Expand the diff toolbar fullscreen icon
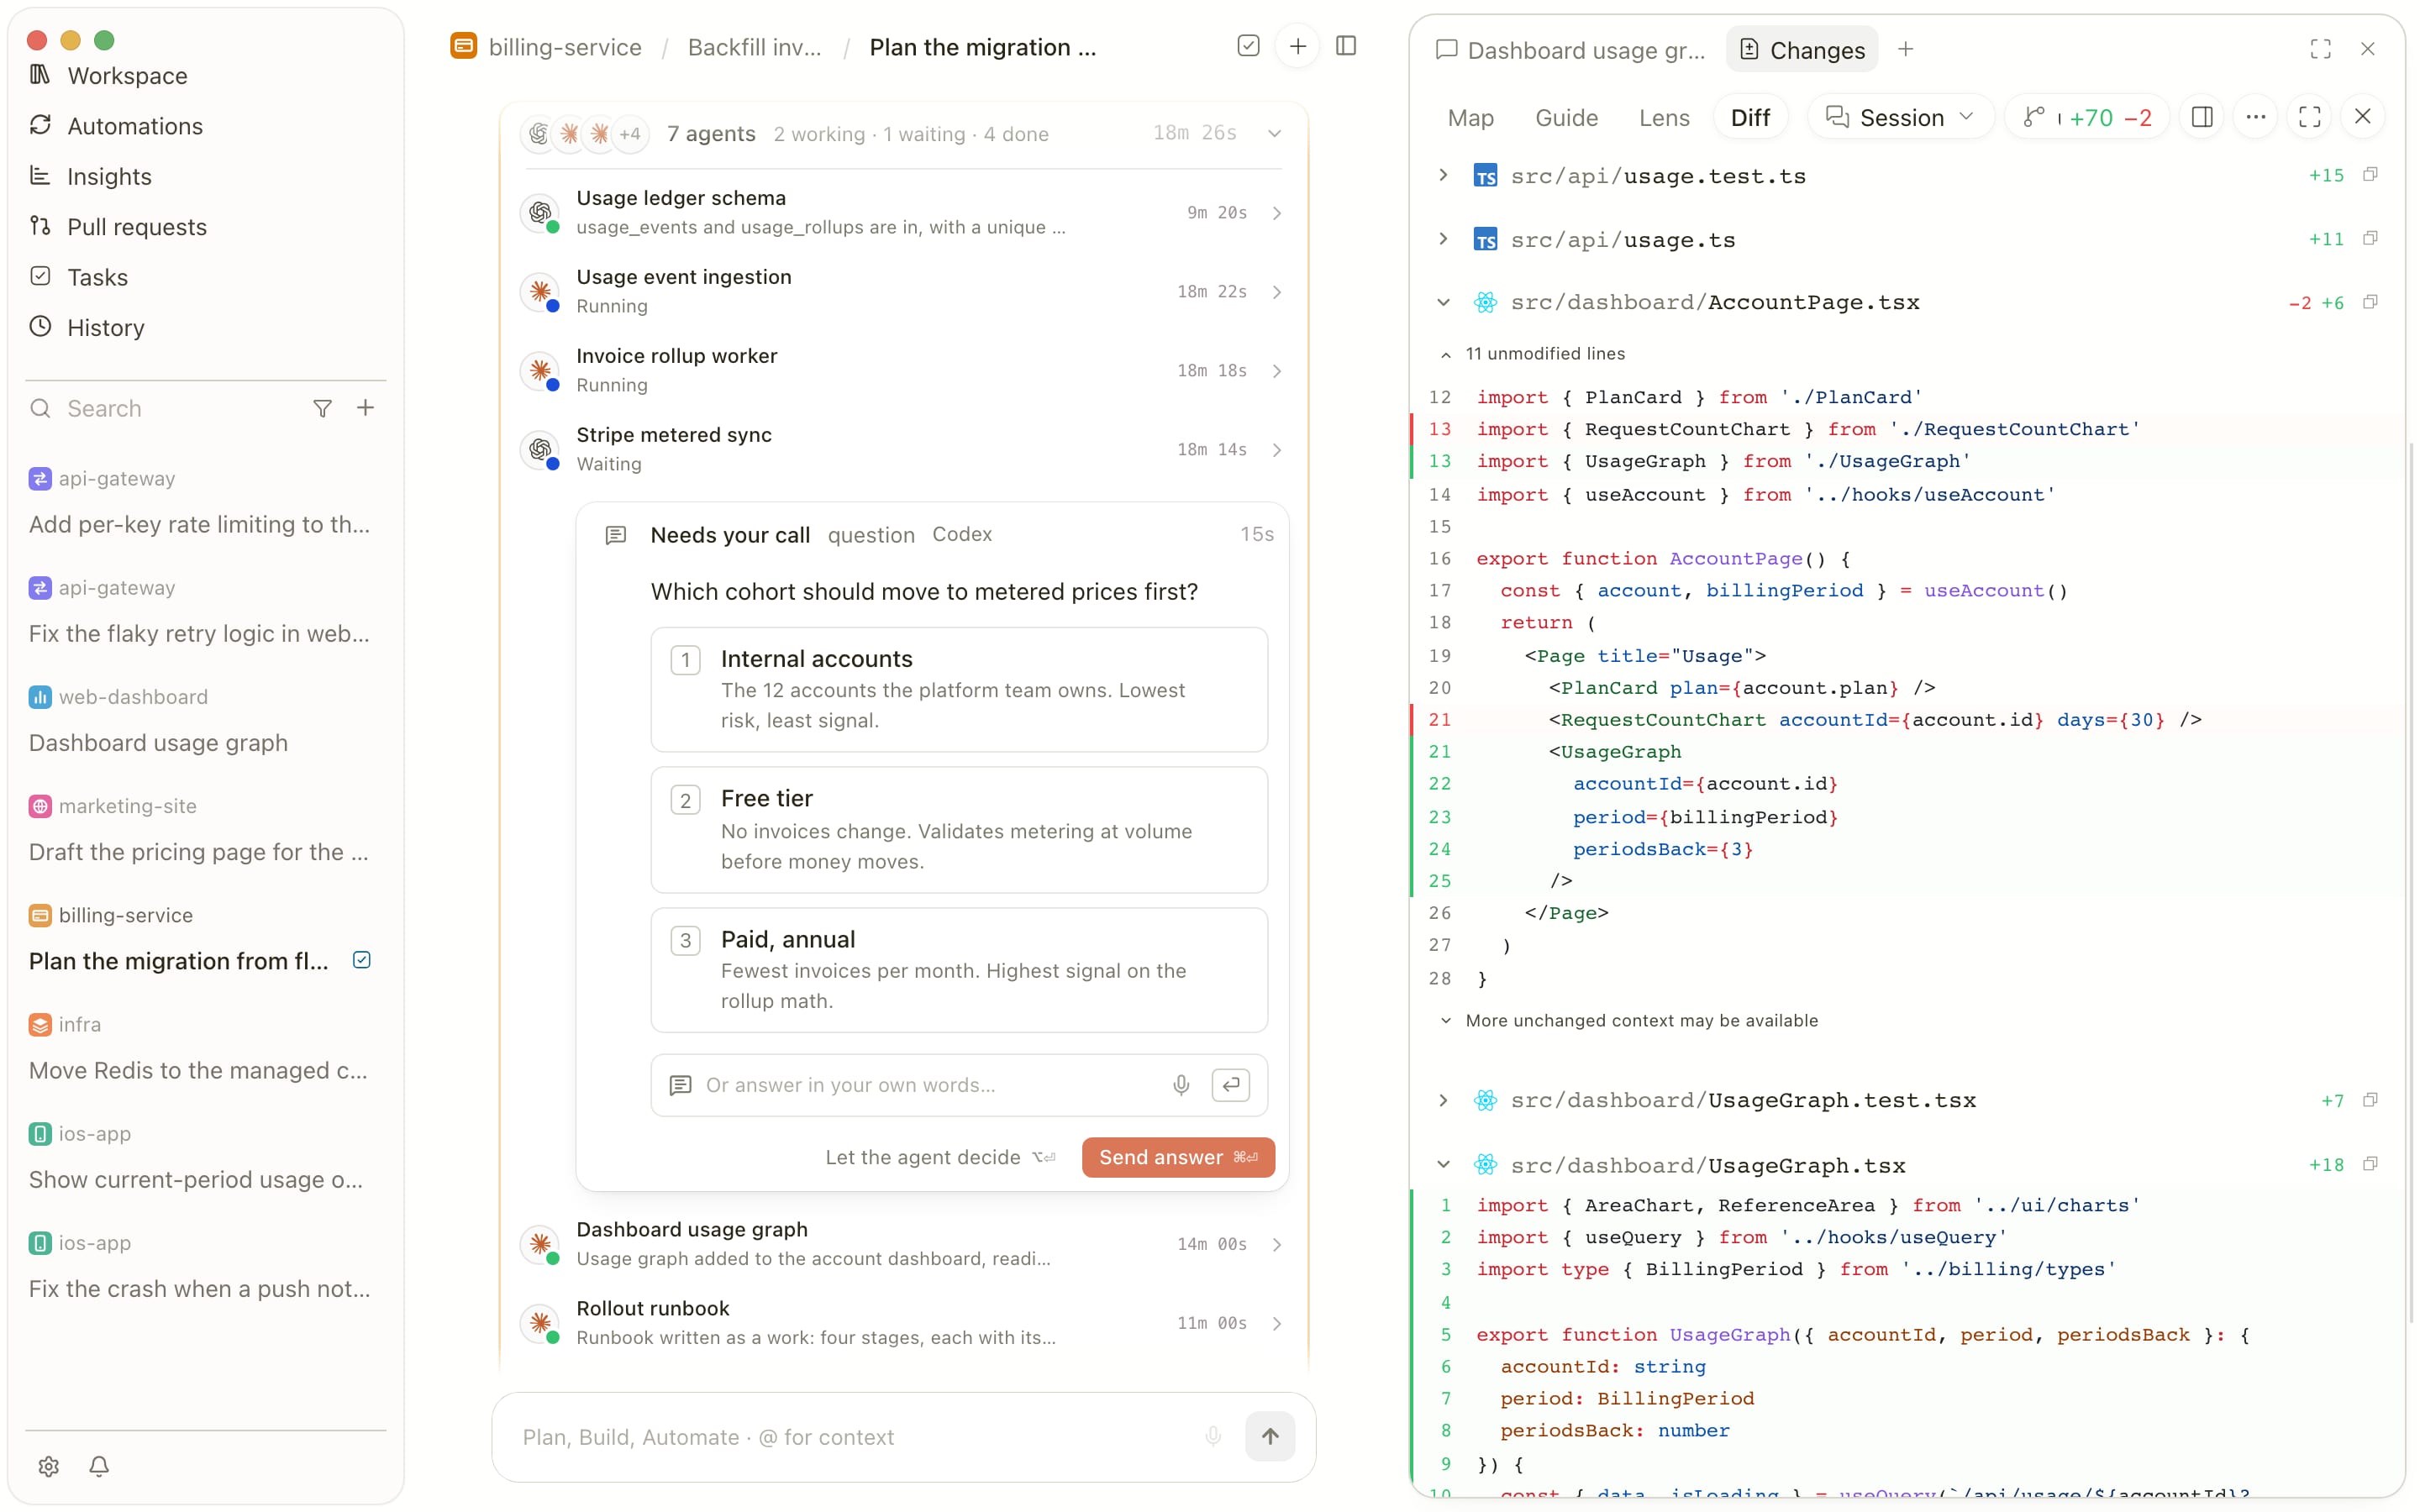 [2310, 117]
